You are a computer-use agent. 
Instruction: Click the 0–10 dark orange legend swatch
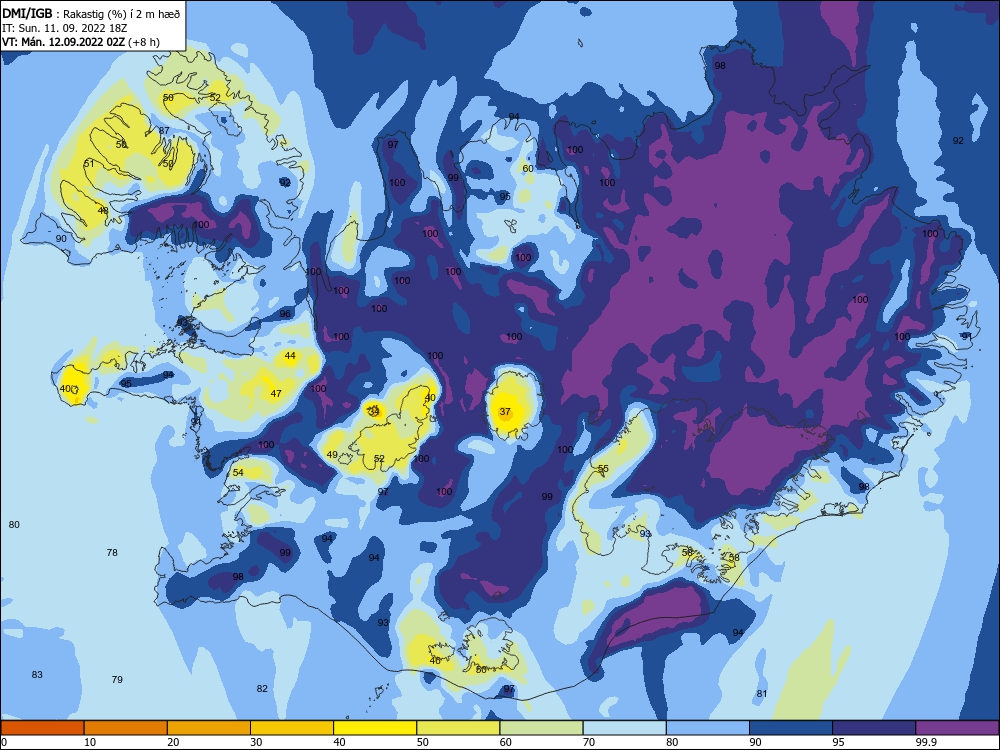[x=43, y=728]
